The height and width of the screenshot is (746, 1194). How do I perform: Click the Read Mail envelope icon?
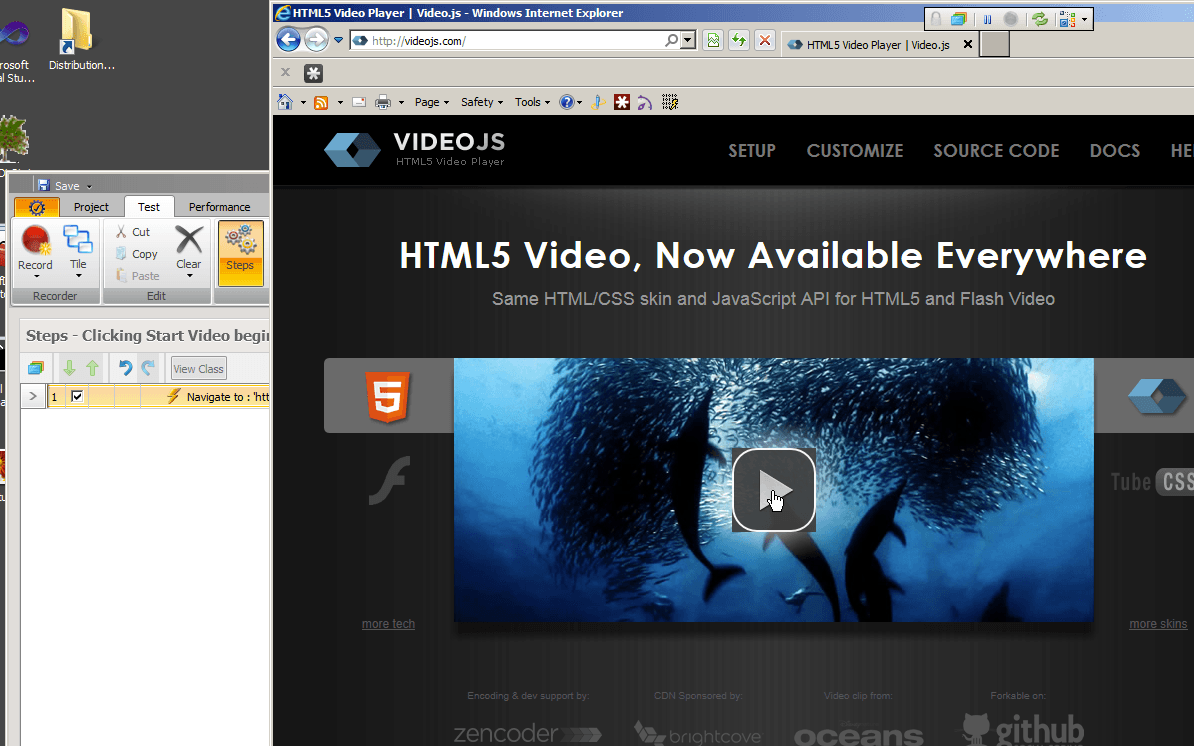point(359,102)
